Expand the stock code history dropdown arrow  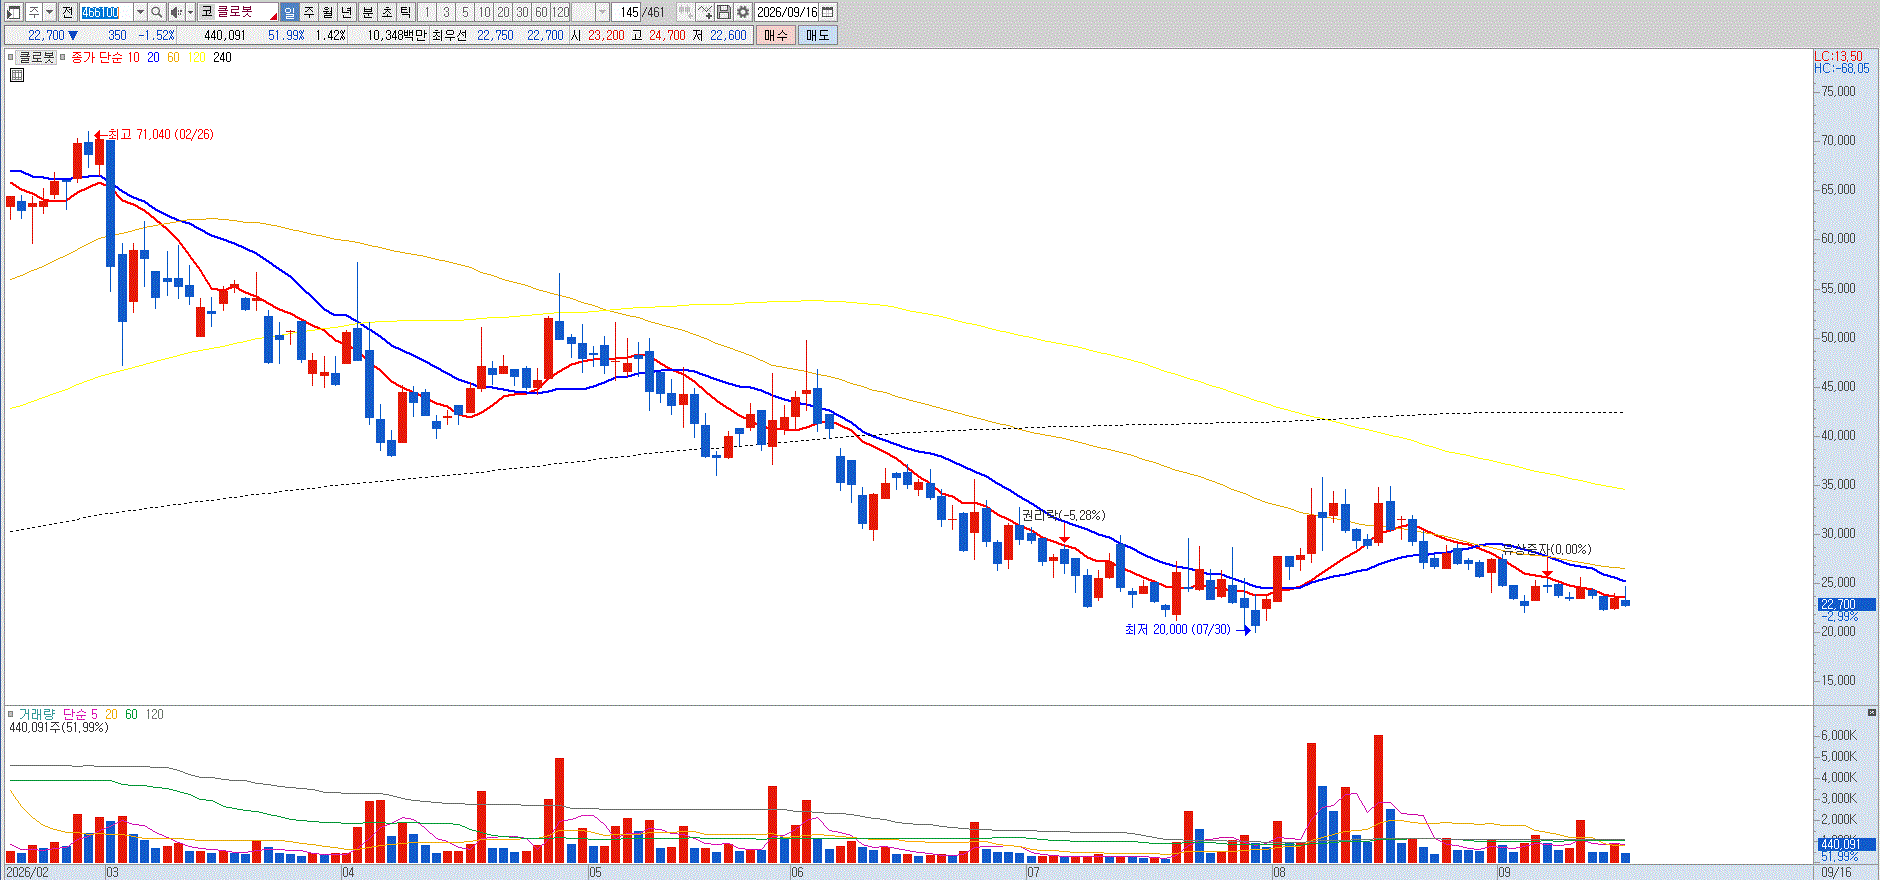(x=140, y=12)
